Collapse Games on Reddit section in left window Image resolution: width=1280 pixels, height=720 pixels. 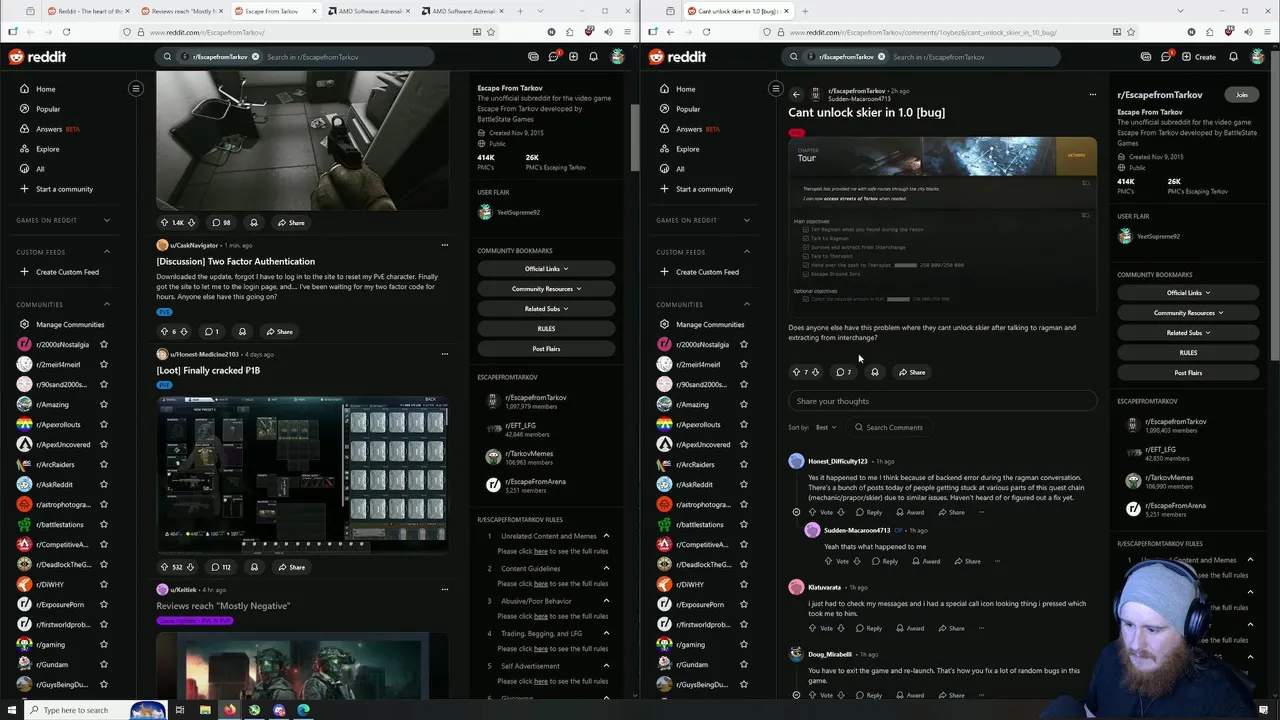click(107, 220)
